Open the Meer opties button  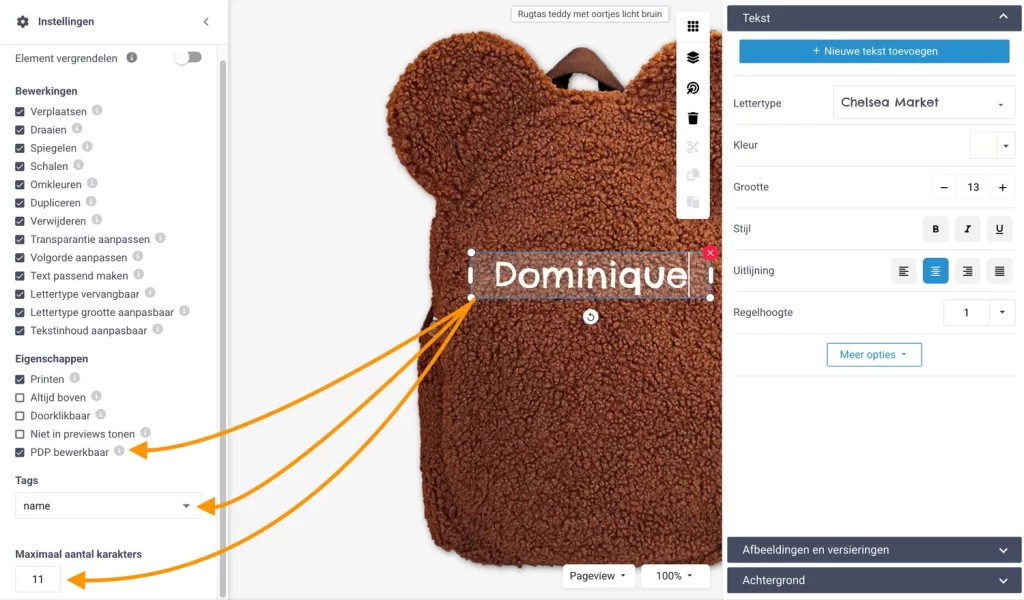[874, 354]
